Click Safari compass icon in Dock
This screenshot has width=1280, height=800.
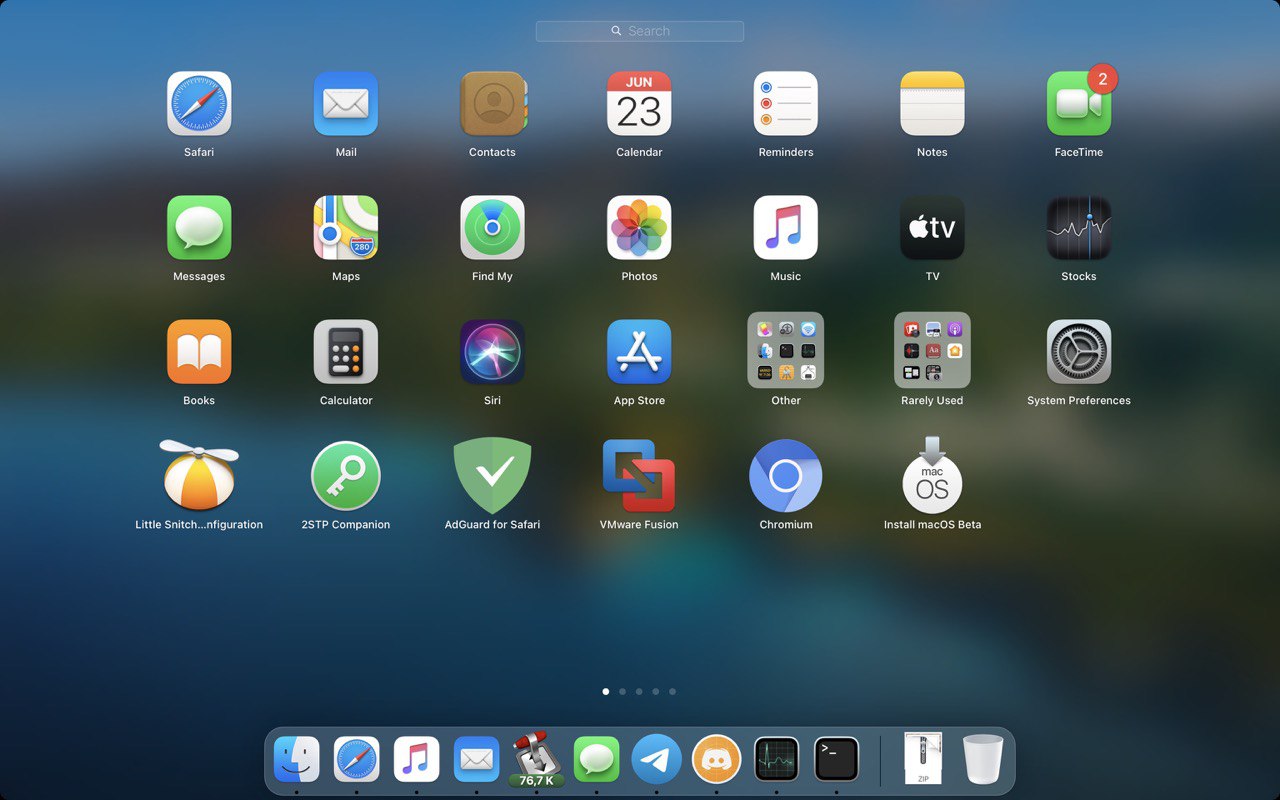(357, 759)
